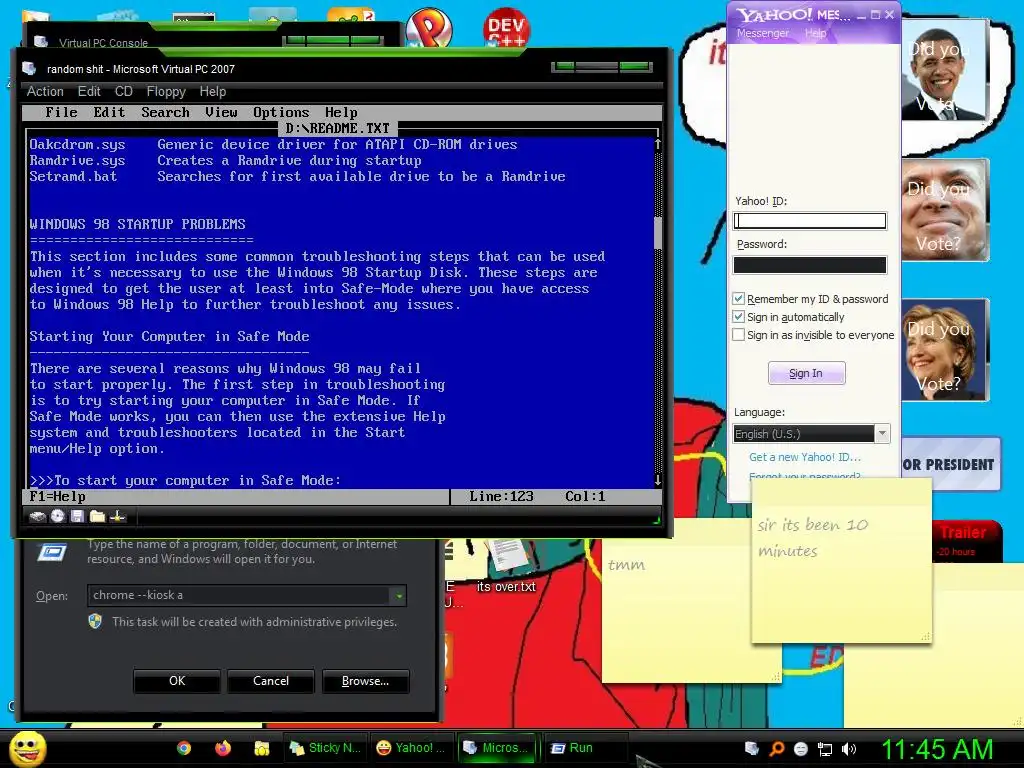Open the Messenger menu in Yahoo Messenger
The height and width of the screenshot is (768, 1024).
pyautogui.click(x=763, y=33)
